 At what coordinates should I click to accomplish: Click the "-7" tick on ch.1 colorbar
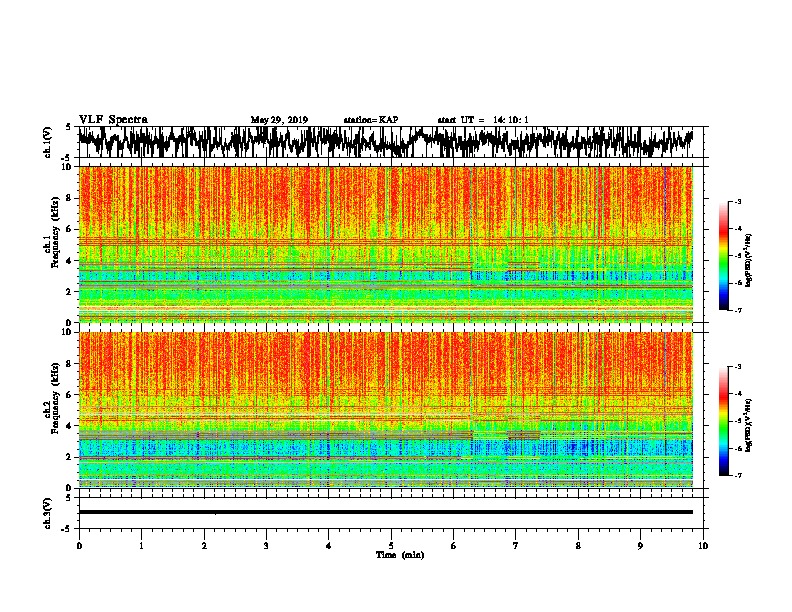737,310
